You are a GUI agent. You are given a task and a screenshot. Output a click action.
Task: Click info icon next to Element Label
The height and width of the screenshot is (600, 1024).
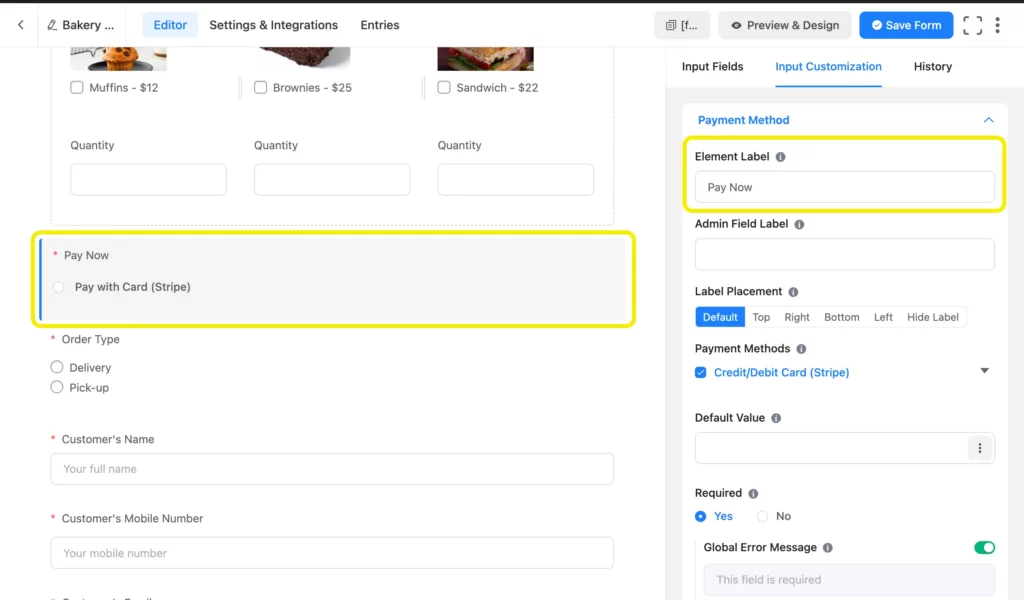pyautogui.click(x=780, y=157)
